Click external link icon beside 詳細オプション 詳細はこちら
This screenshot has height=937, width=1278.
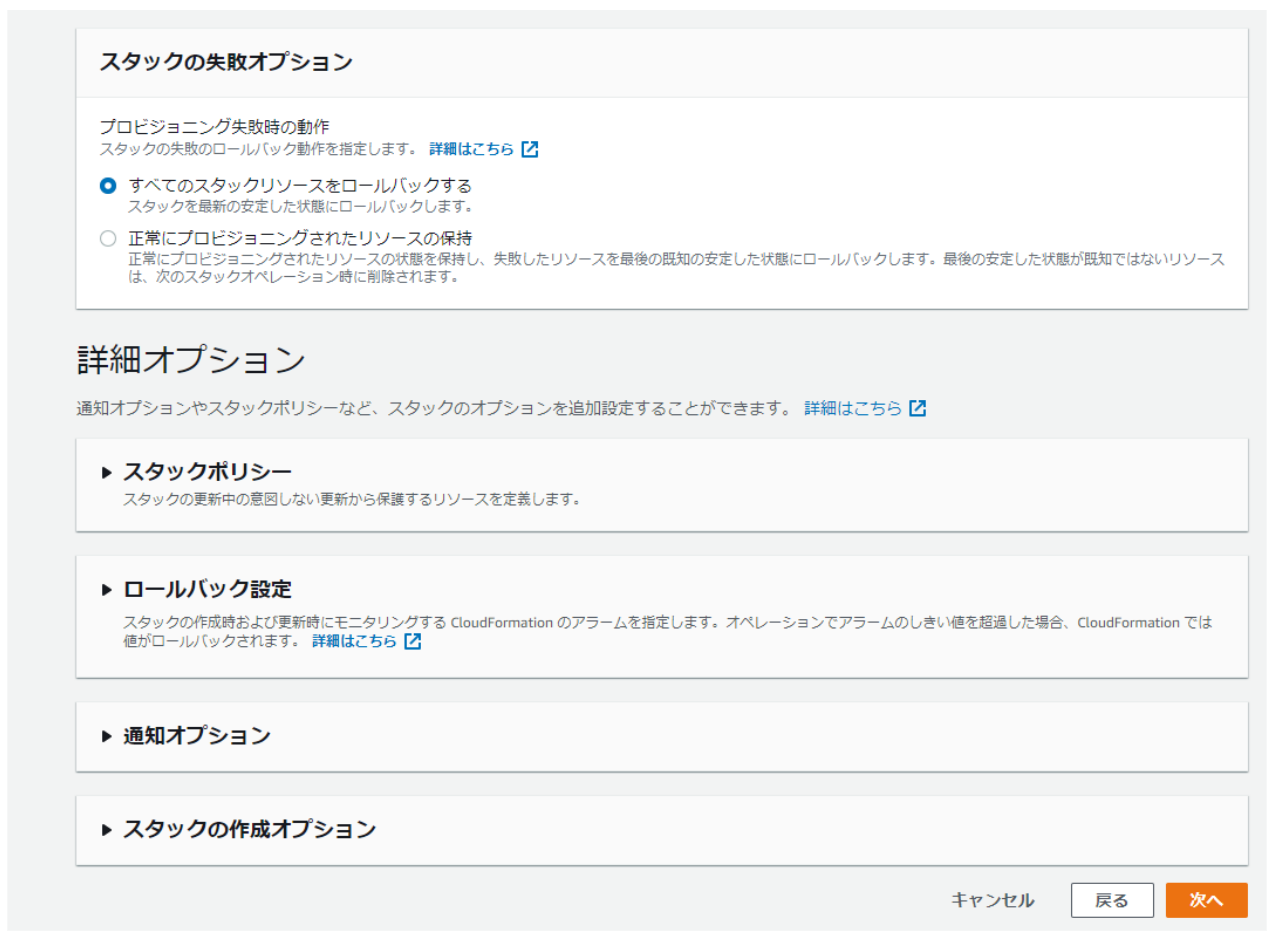[x=918, y=409]
